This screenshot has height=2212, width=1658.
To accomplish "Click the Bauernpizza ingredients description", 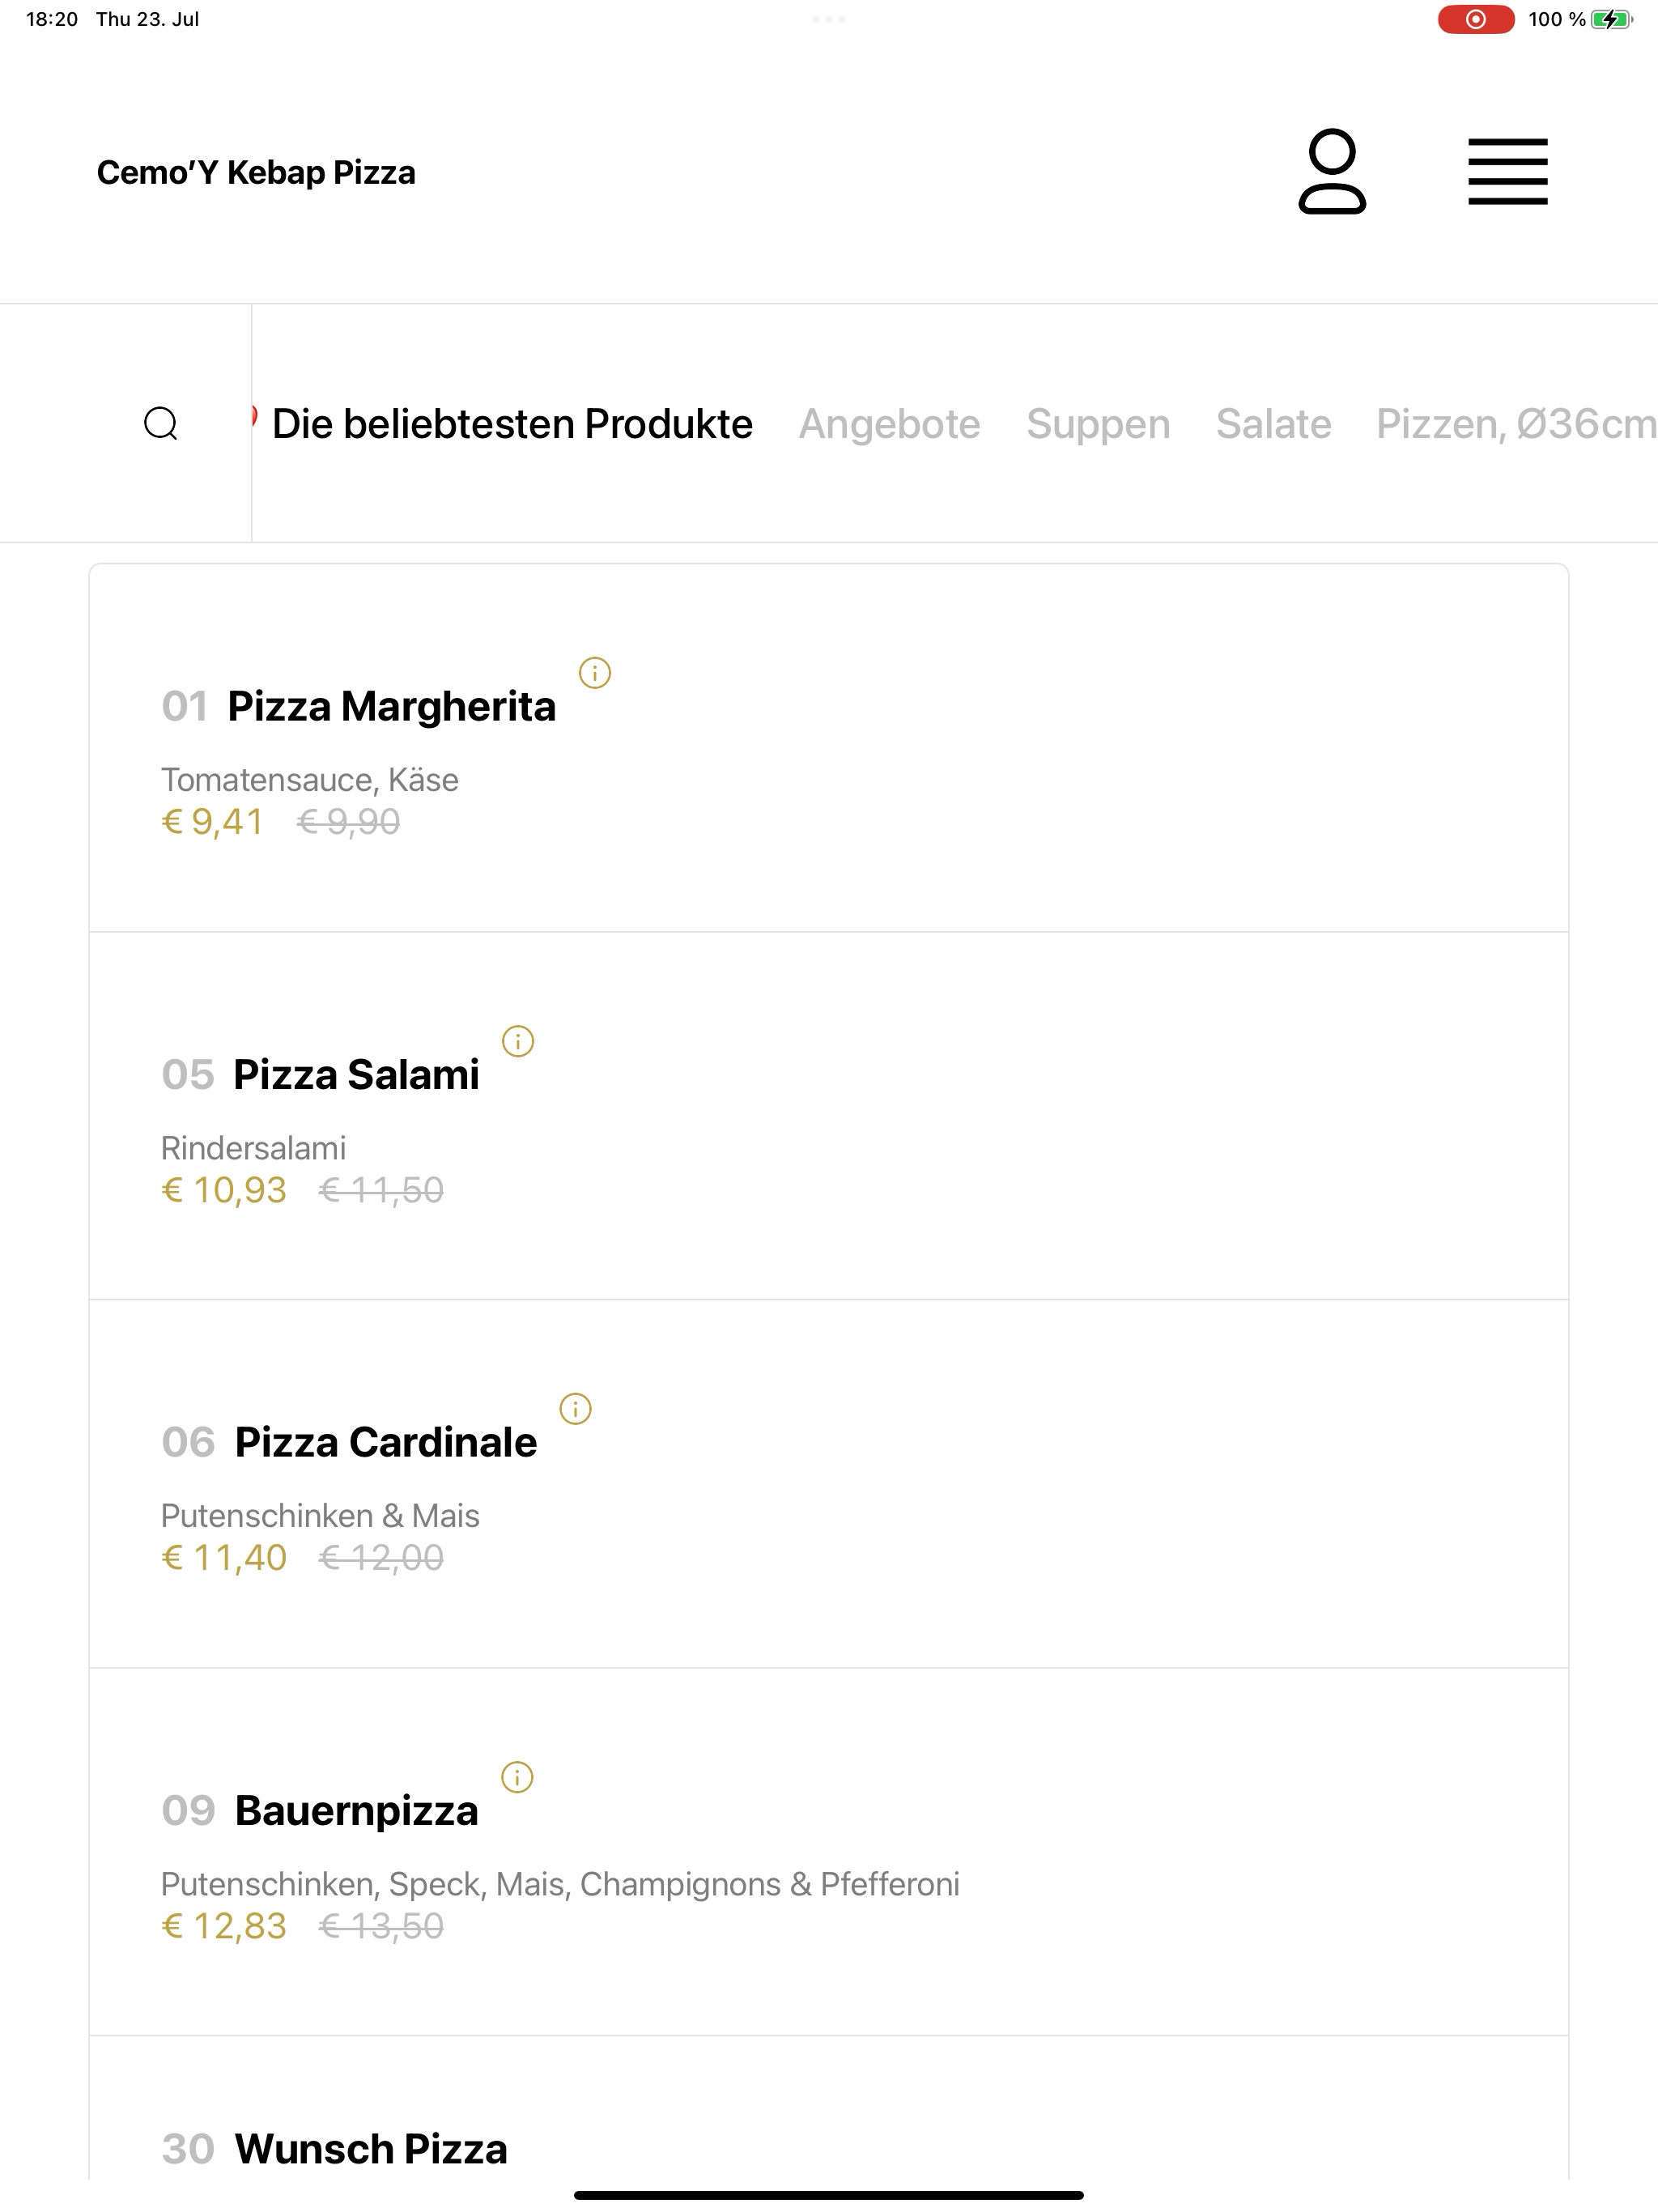I will (x=560, y=1883).
